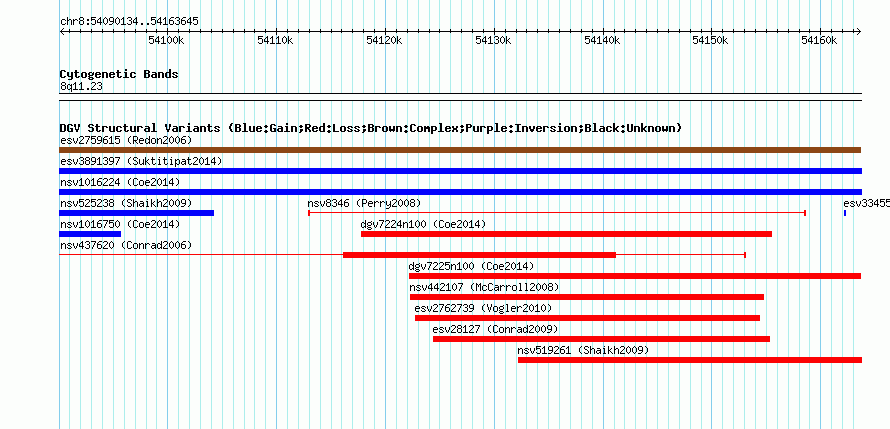Open the dgv7224n100 (Coe2014) label
This screenshot has width=890, height=429.
(423, 224)
